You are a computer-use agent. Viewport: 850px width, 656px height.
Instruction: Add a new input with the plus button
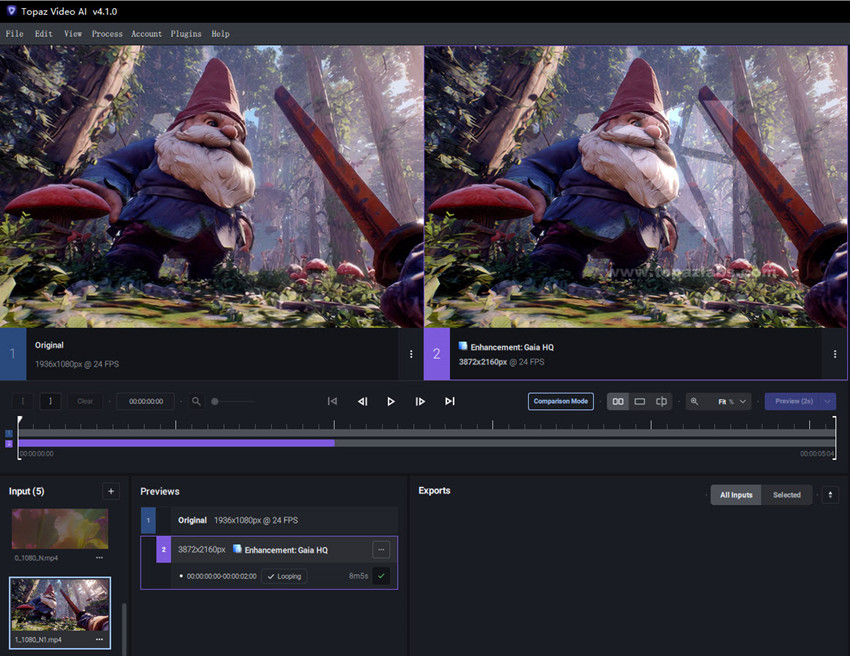coord(111,491)
